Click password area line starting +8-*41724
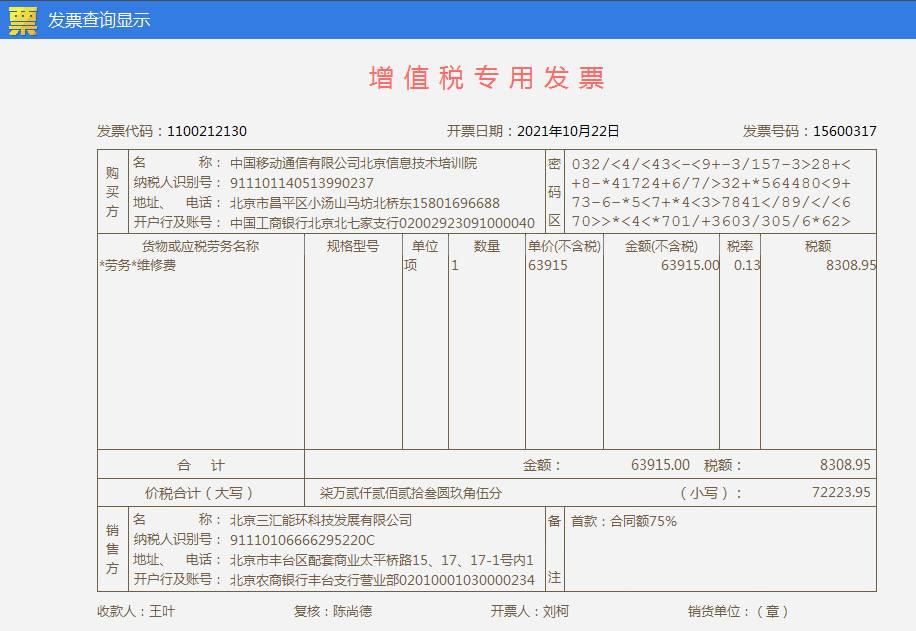916x631 pixels. 711,183
